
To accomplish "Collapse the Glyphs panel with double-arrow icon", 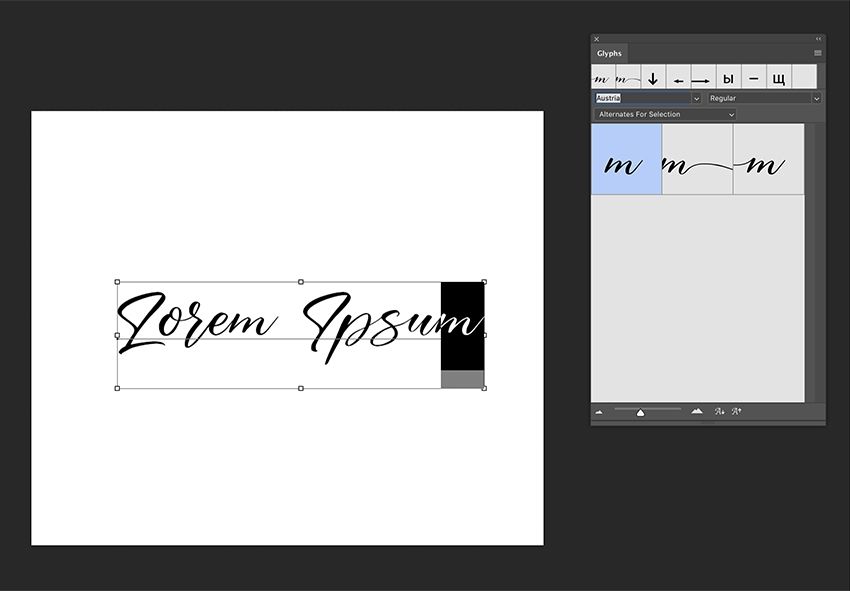I will click(818, 39).
